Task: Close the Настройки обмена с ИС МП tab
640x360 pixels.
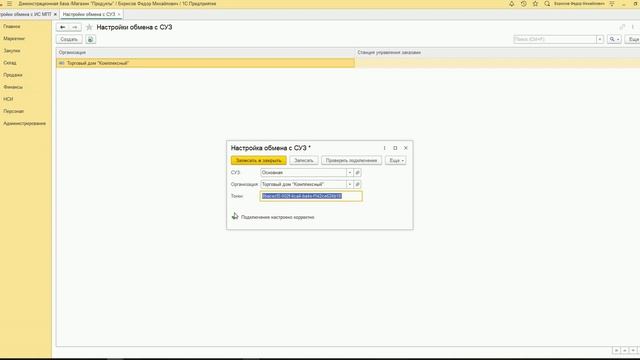Action: 56,14
